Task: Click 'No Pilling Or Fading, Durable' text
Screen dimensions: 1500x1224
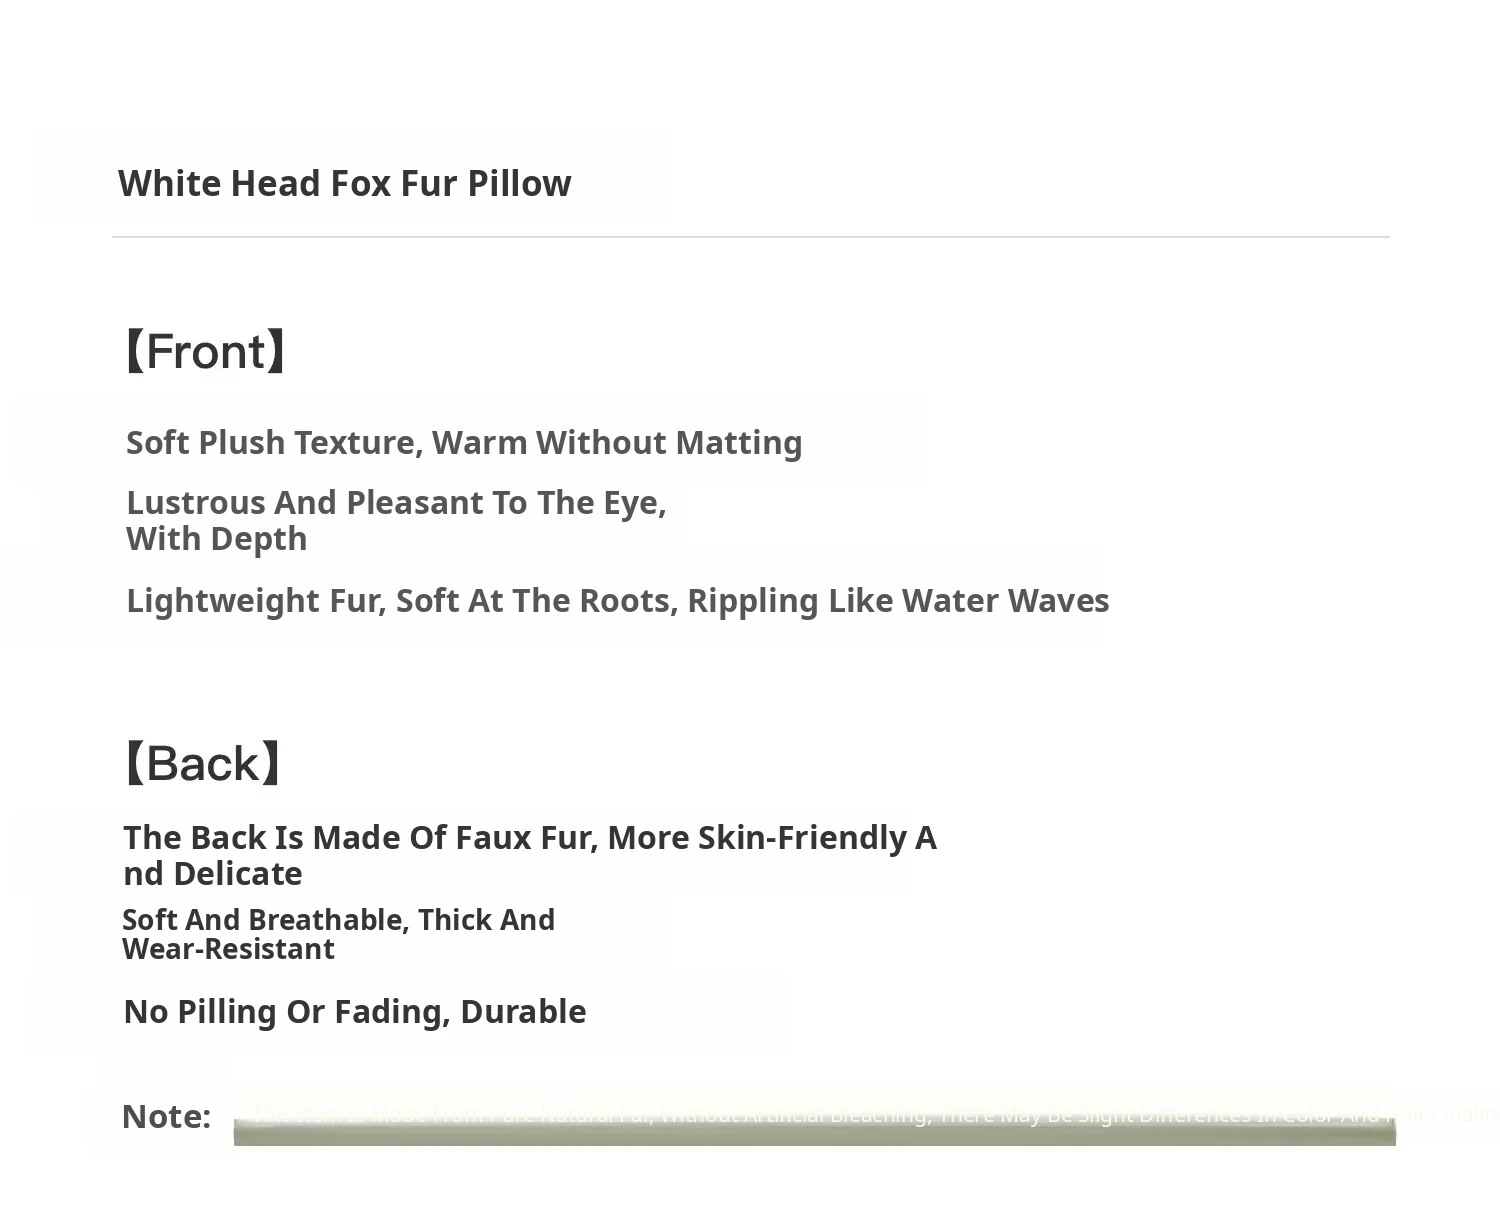Action: 354,1011
